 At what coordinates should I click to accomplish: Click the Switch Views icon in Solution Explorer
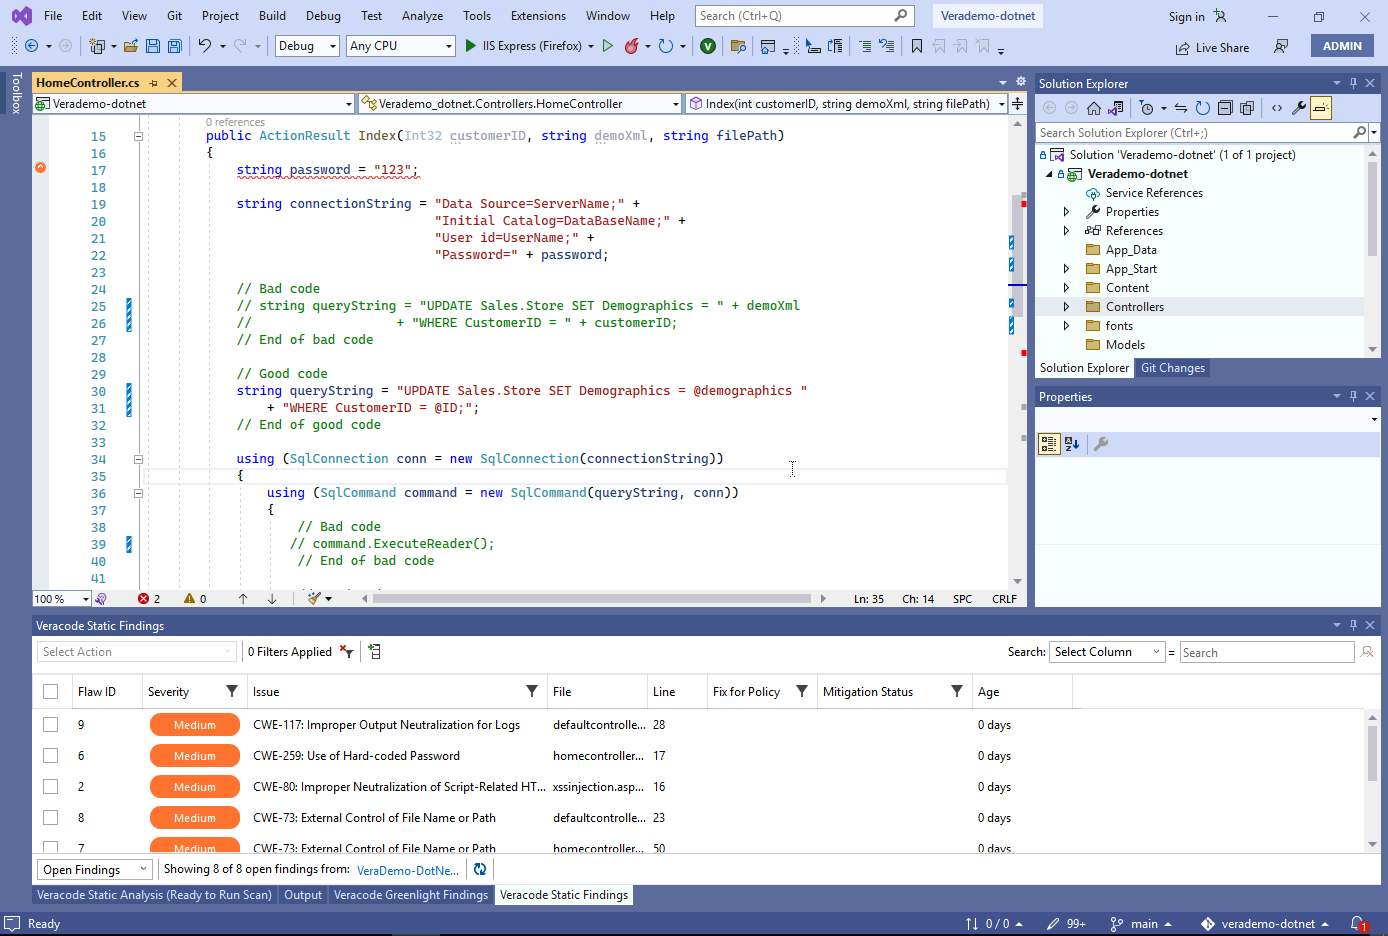[x=1116, y=108]
